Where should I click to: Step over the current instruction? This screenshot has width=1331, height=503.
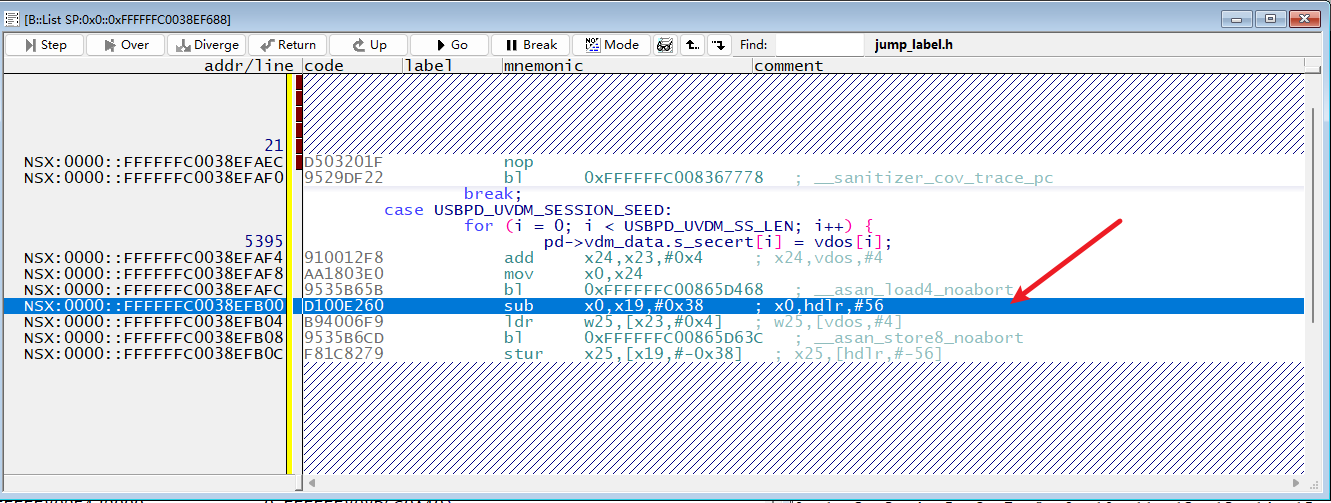126,45
